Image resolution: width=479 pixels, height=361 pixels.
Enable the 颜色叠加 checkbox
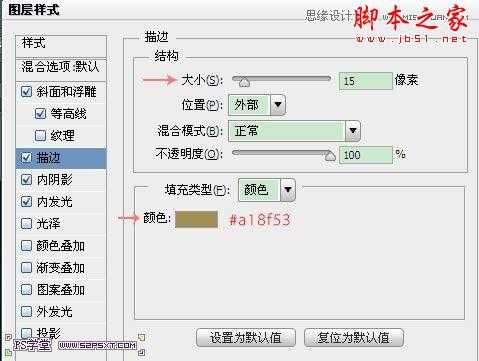26,246
